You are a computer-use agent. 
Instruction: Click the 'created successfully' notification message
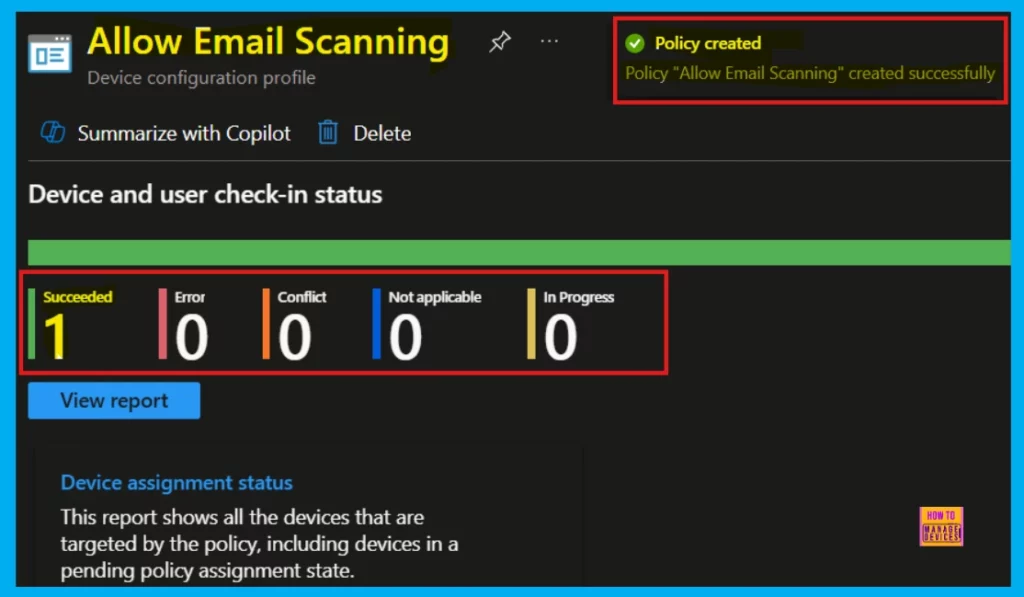[810, 73]
